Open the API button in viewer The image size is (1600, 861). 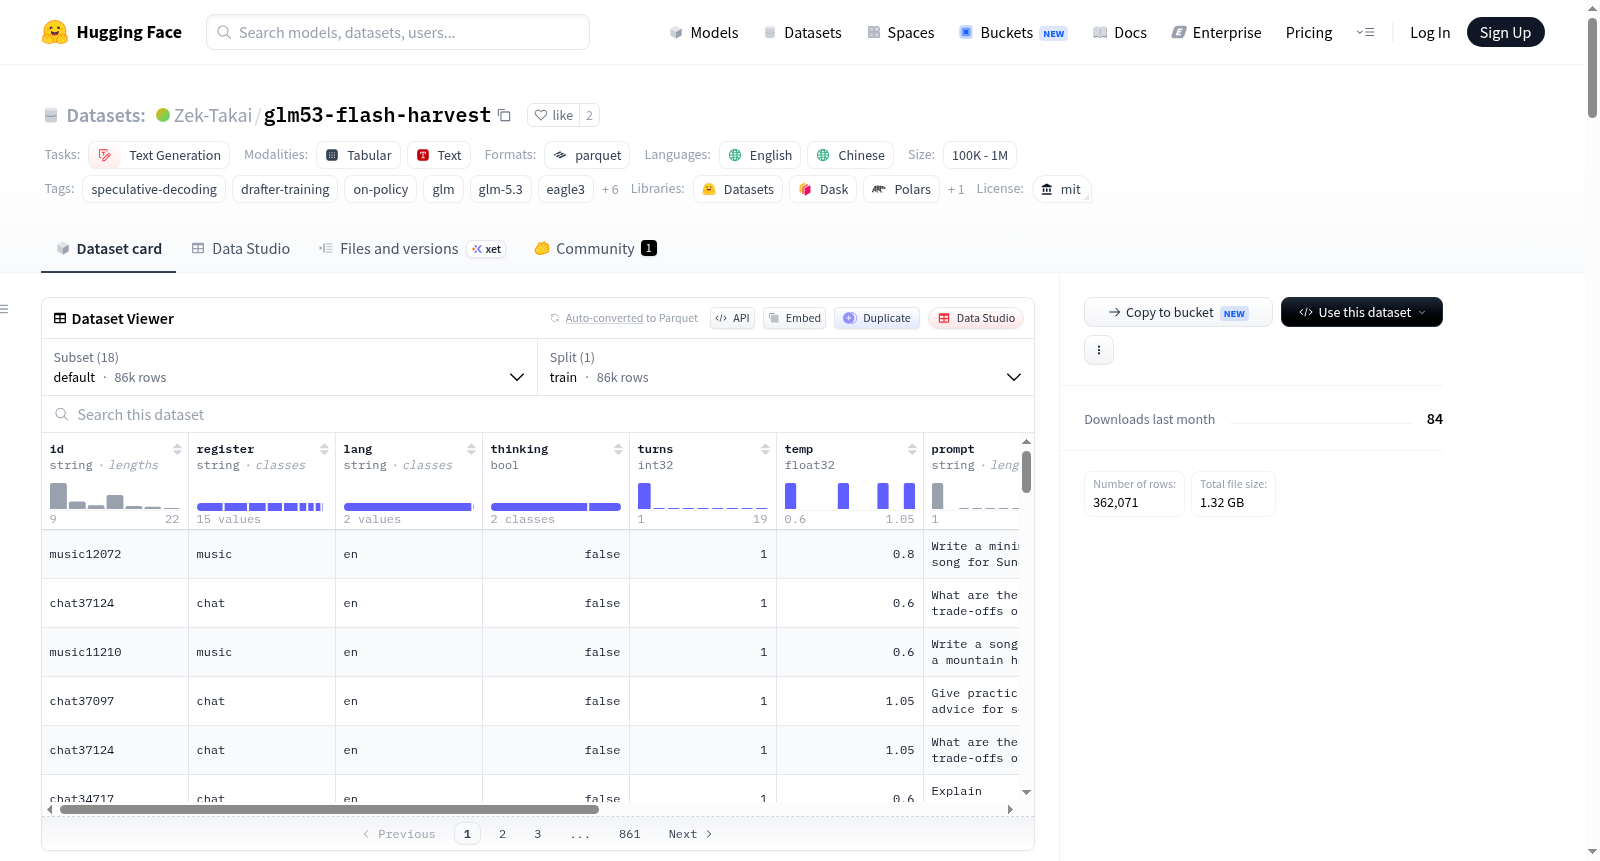[732, 318]
